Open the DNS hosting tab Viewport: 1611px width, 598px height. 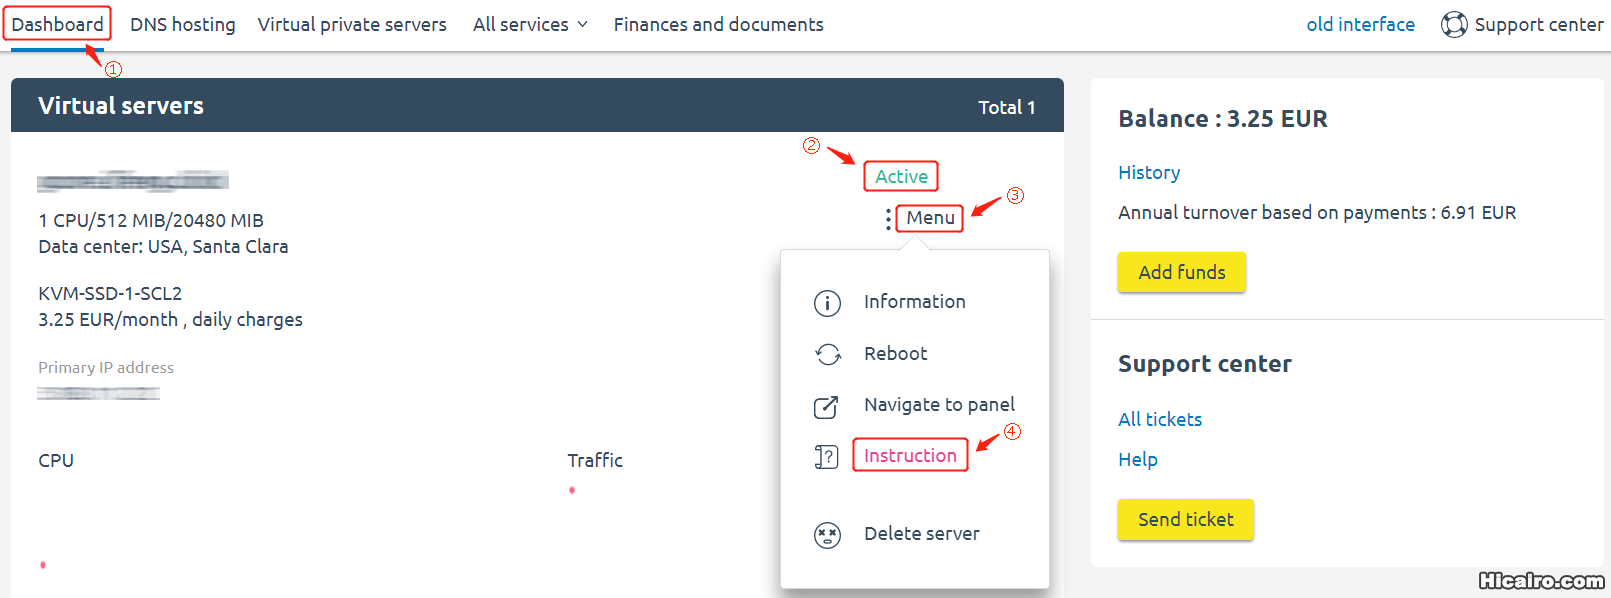[x=183, y=25]
